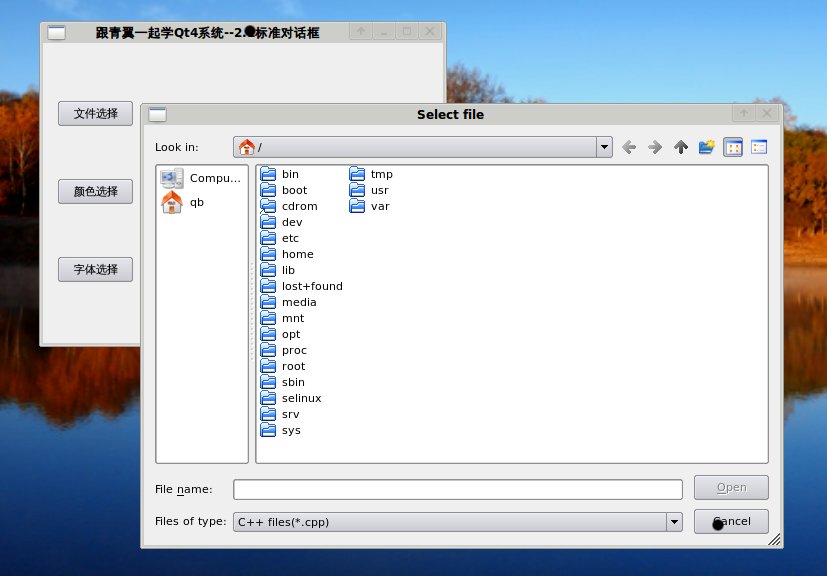Go to parent directory with up arrow
Viewport: 827px width, 576px height.
[681, 147]
